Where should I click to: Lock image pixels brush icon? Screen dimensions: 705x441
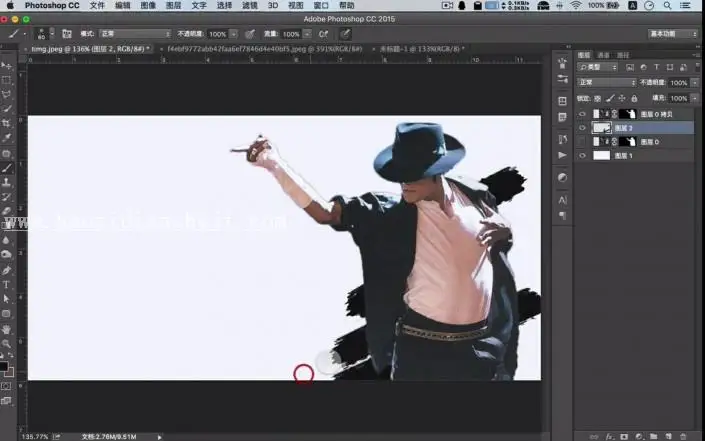(610, 98)
